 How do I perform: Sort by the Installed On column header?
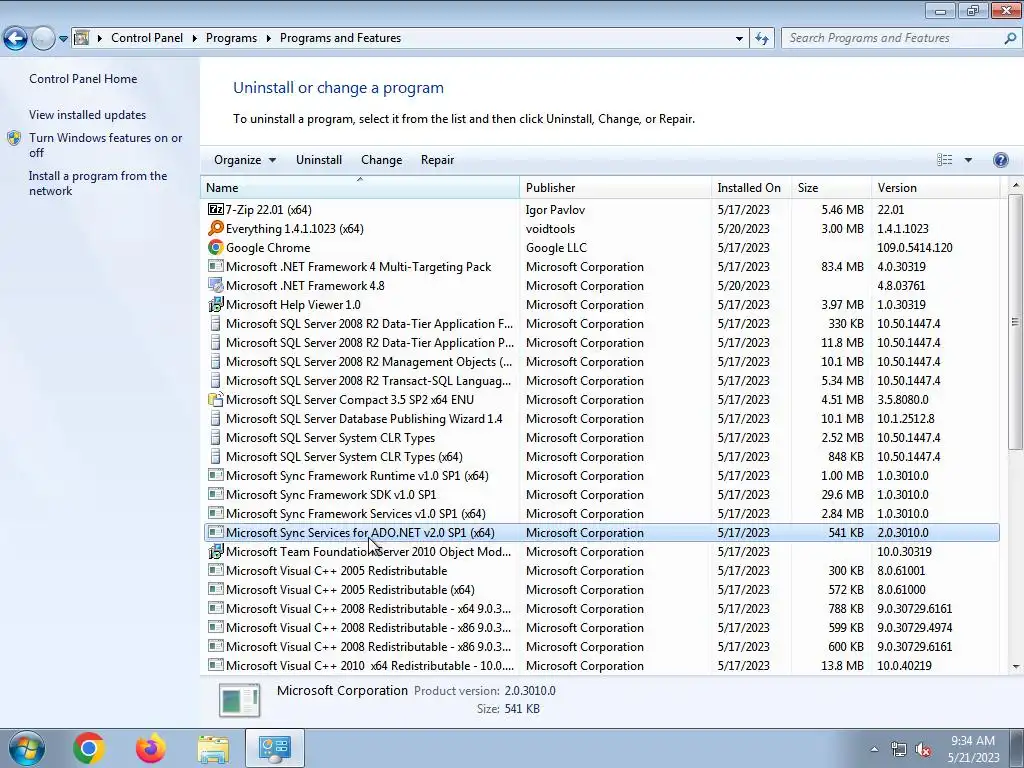point(752,187)
